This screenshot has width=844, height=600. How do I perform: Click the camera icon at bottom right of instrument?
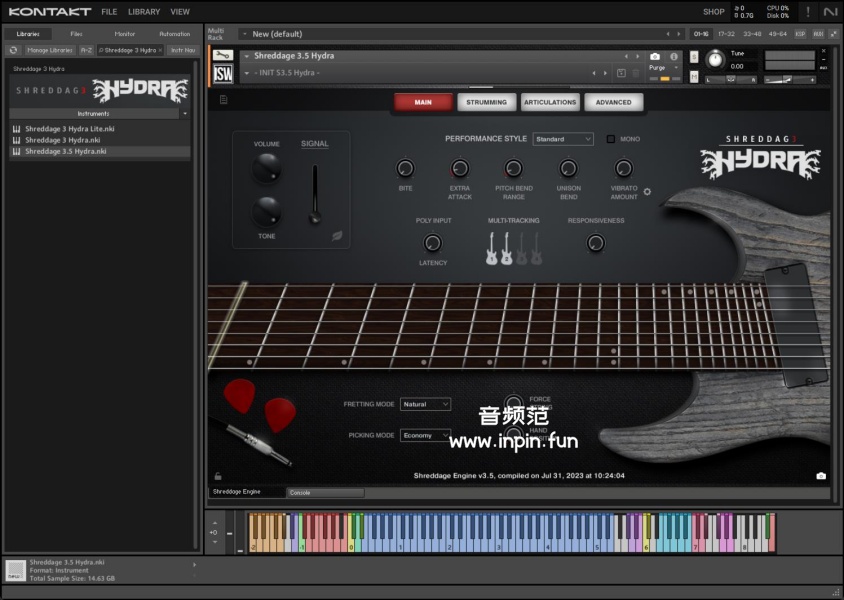click(x=821, y=476)
